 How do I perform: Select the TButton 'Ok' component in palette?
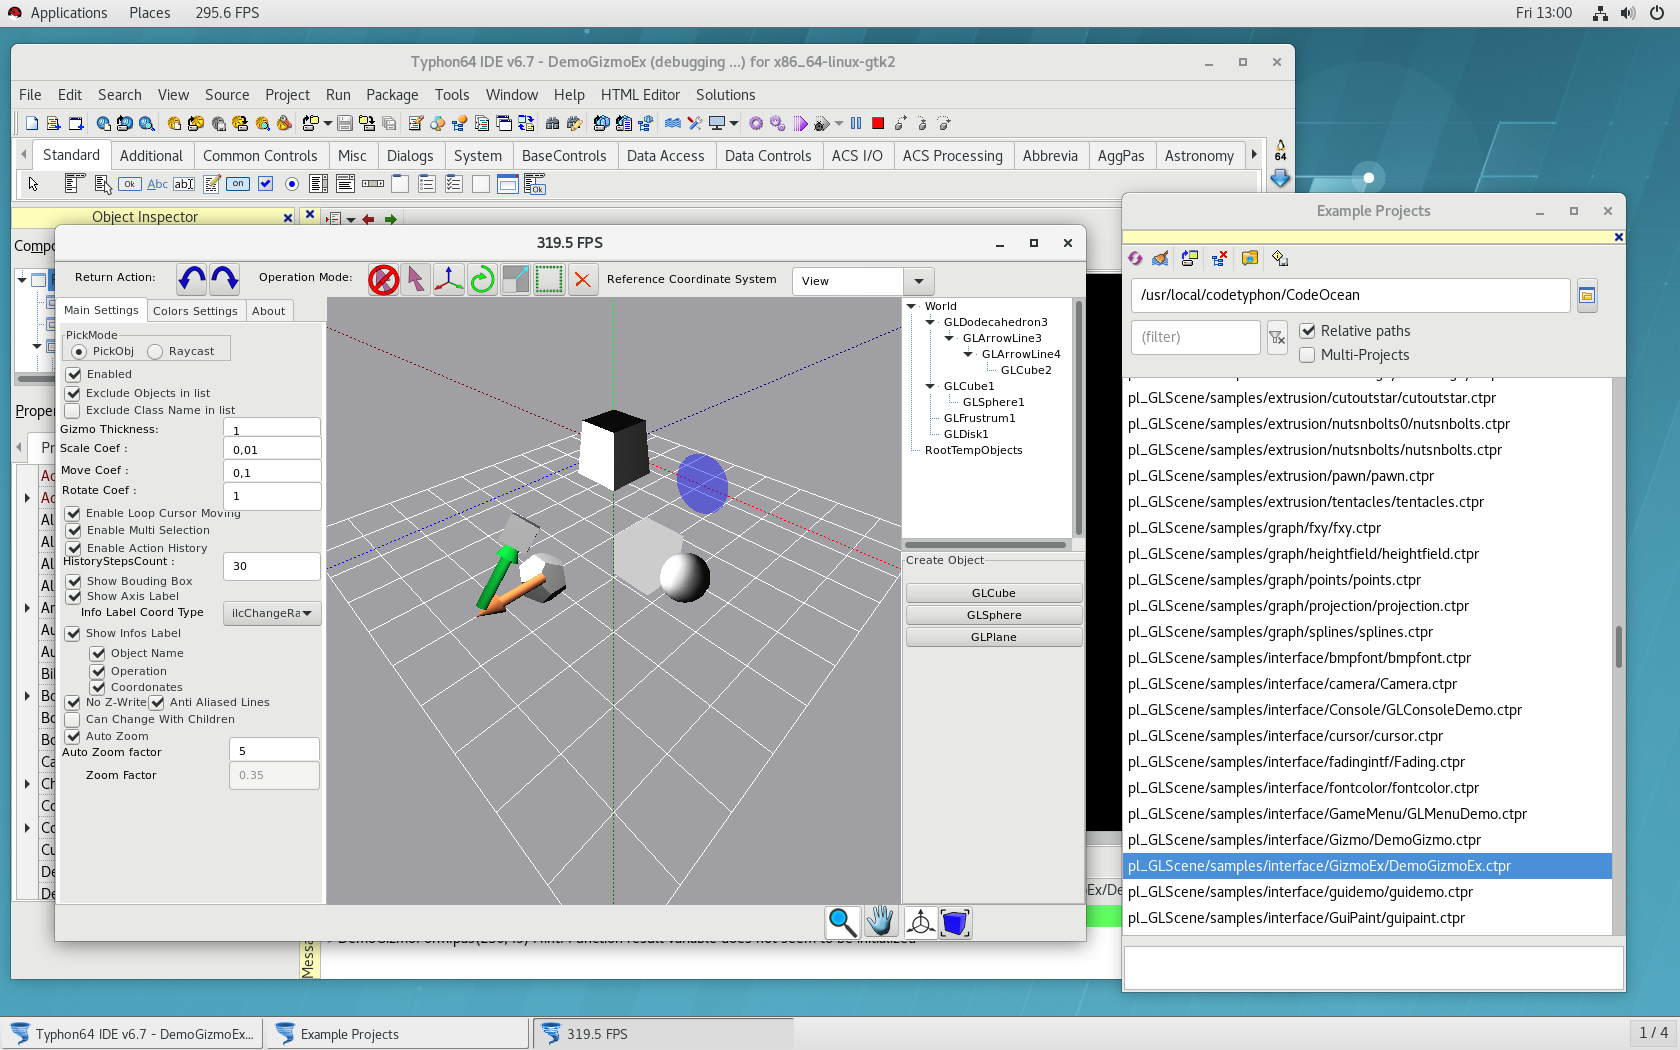tap(130, 184)
